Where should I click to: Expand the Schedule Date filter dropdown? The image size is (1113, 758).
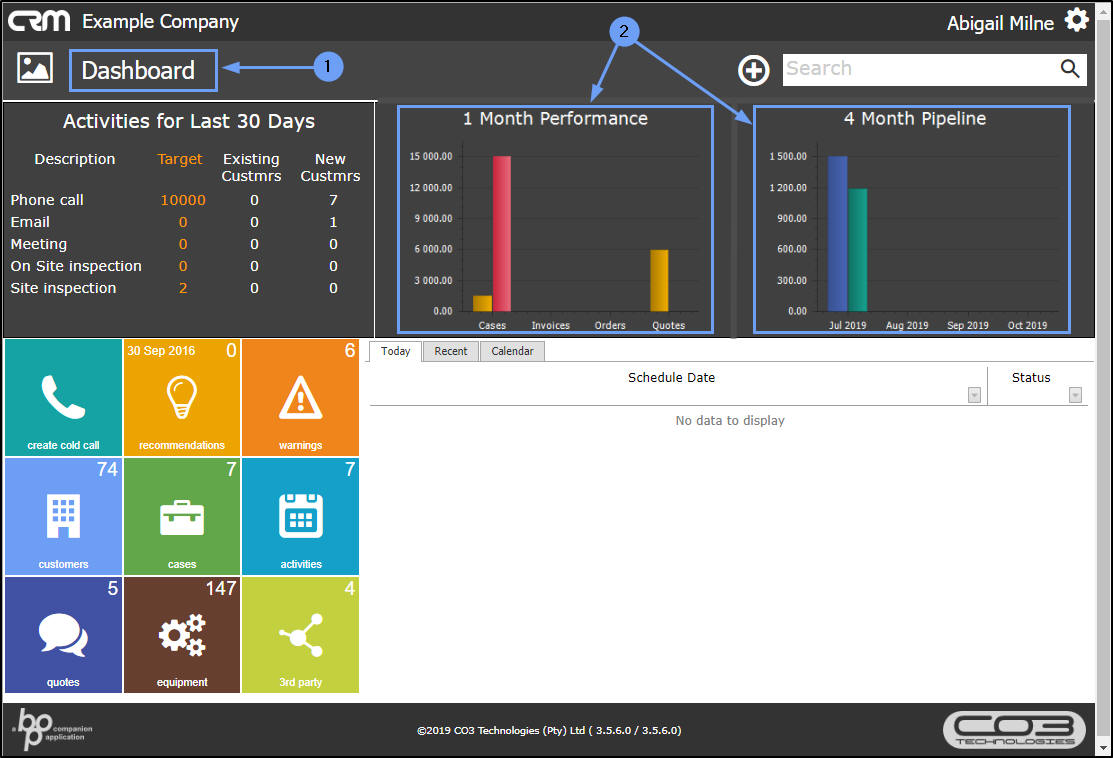click(x=974, y=395)
